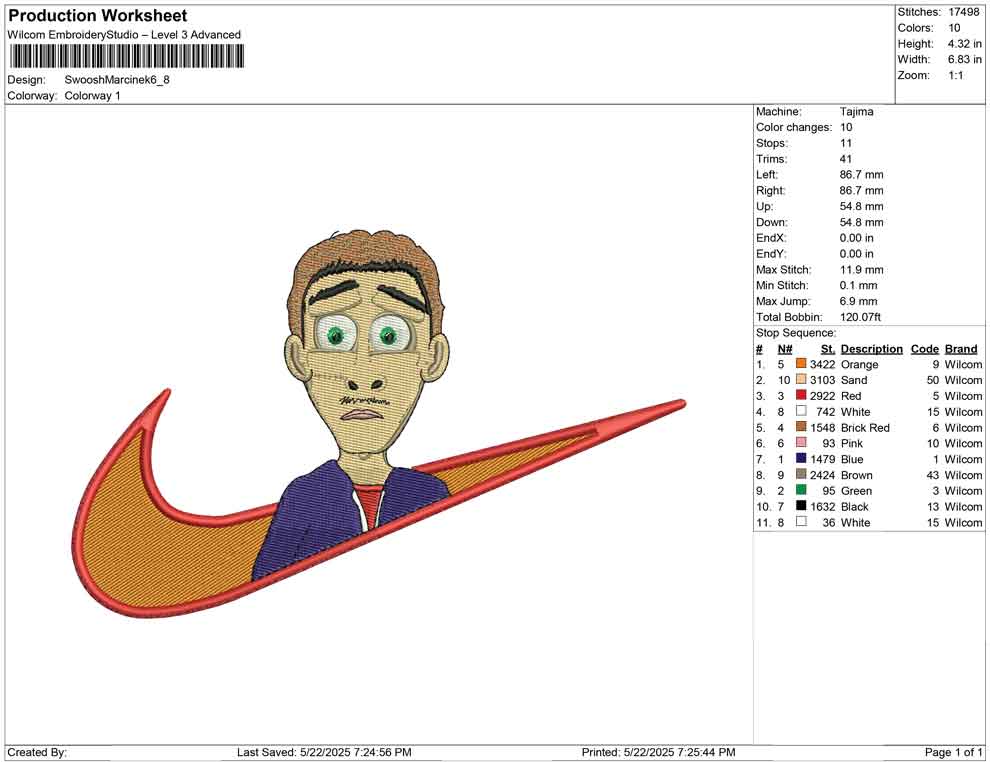The height and width of the screenshot is (762, 990).
Task: Click the Stops value 11
Action: coord(845,143)
